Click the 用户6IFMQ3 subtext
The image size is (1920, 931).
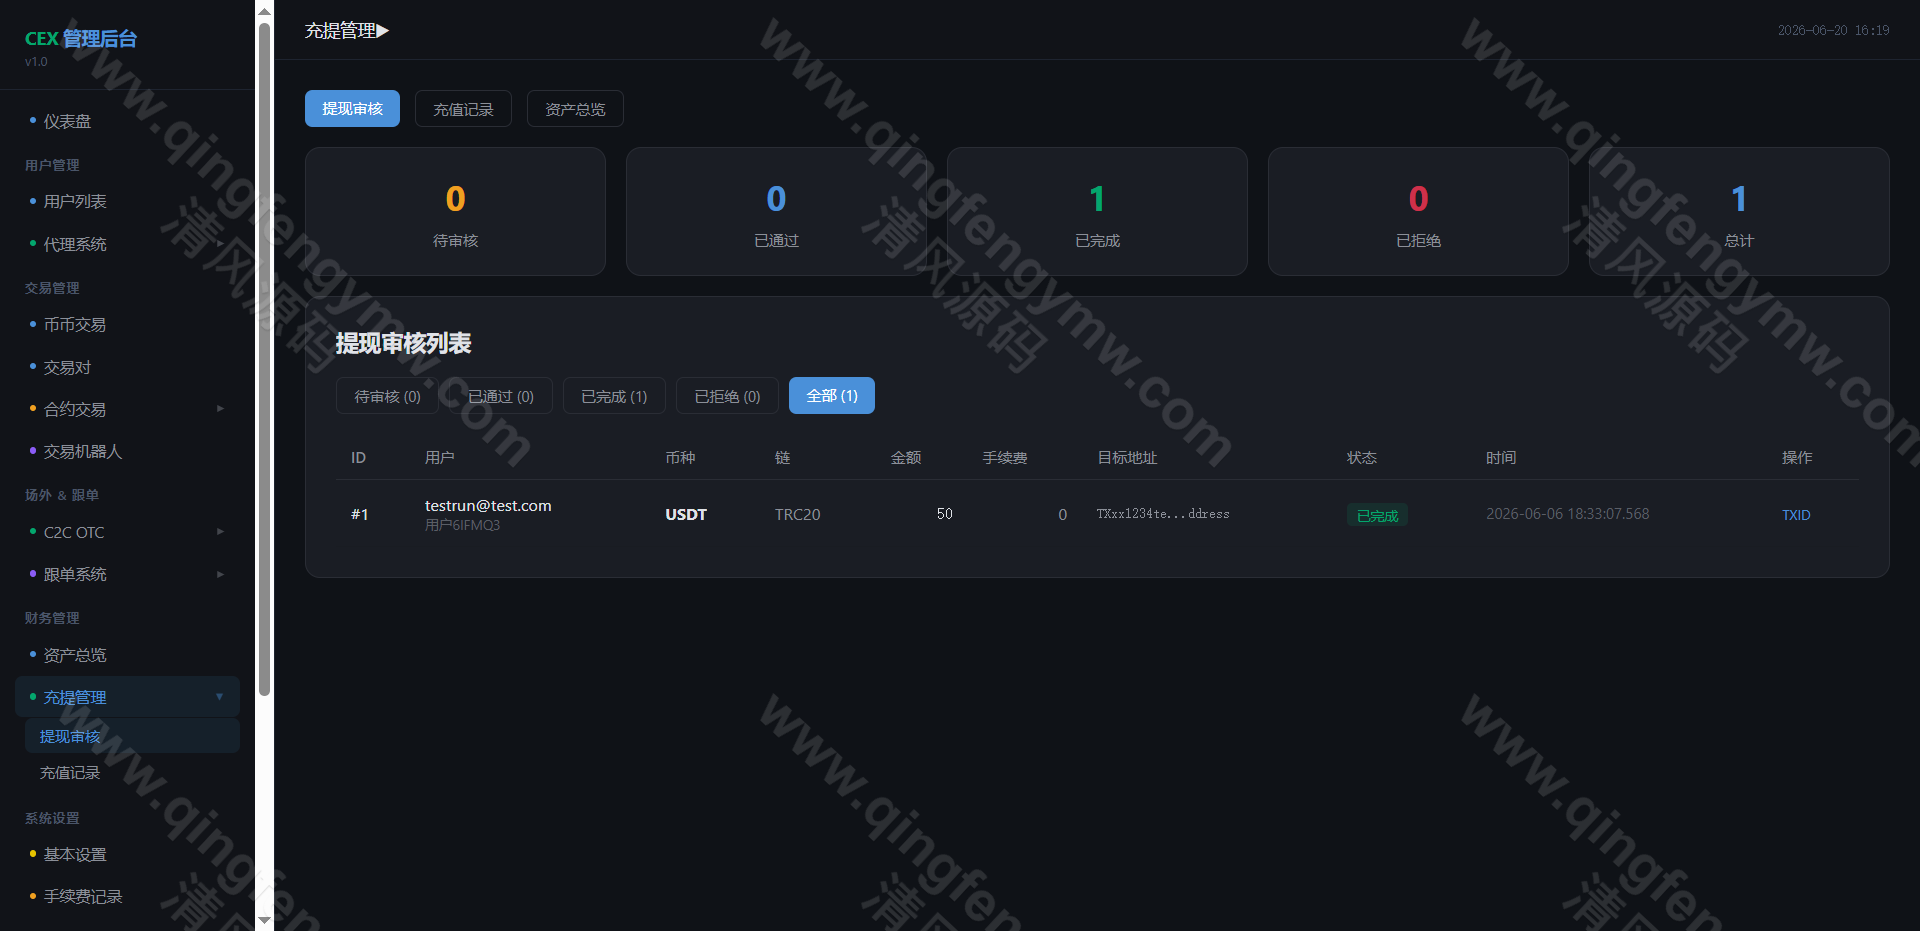(x=462, y=526)
